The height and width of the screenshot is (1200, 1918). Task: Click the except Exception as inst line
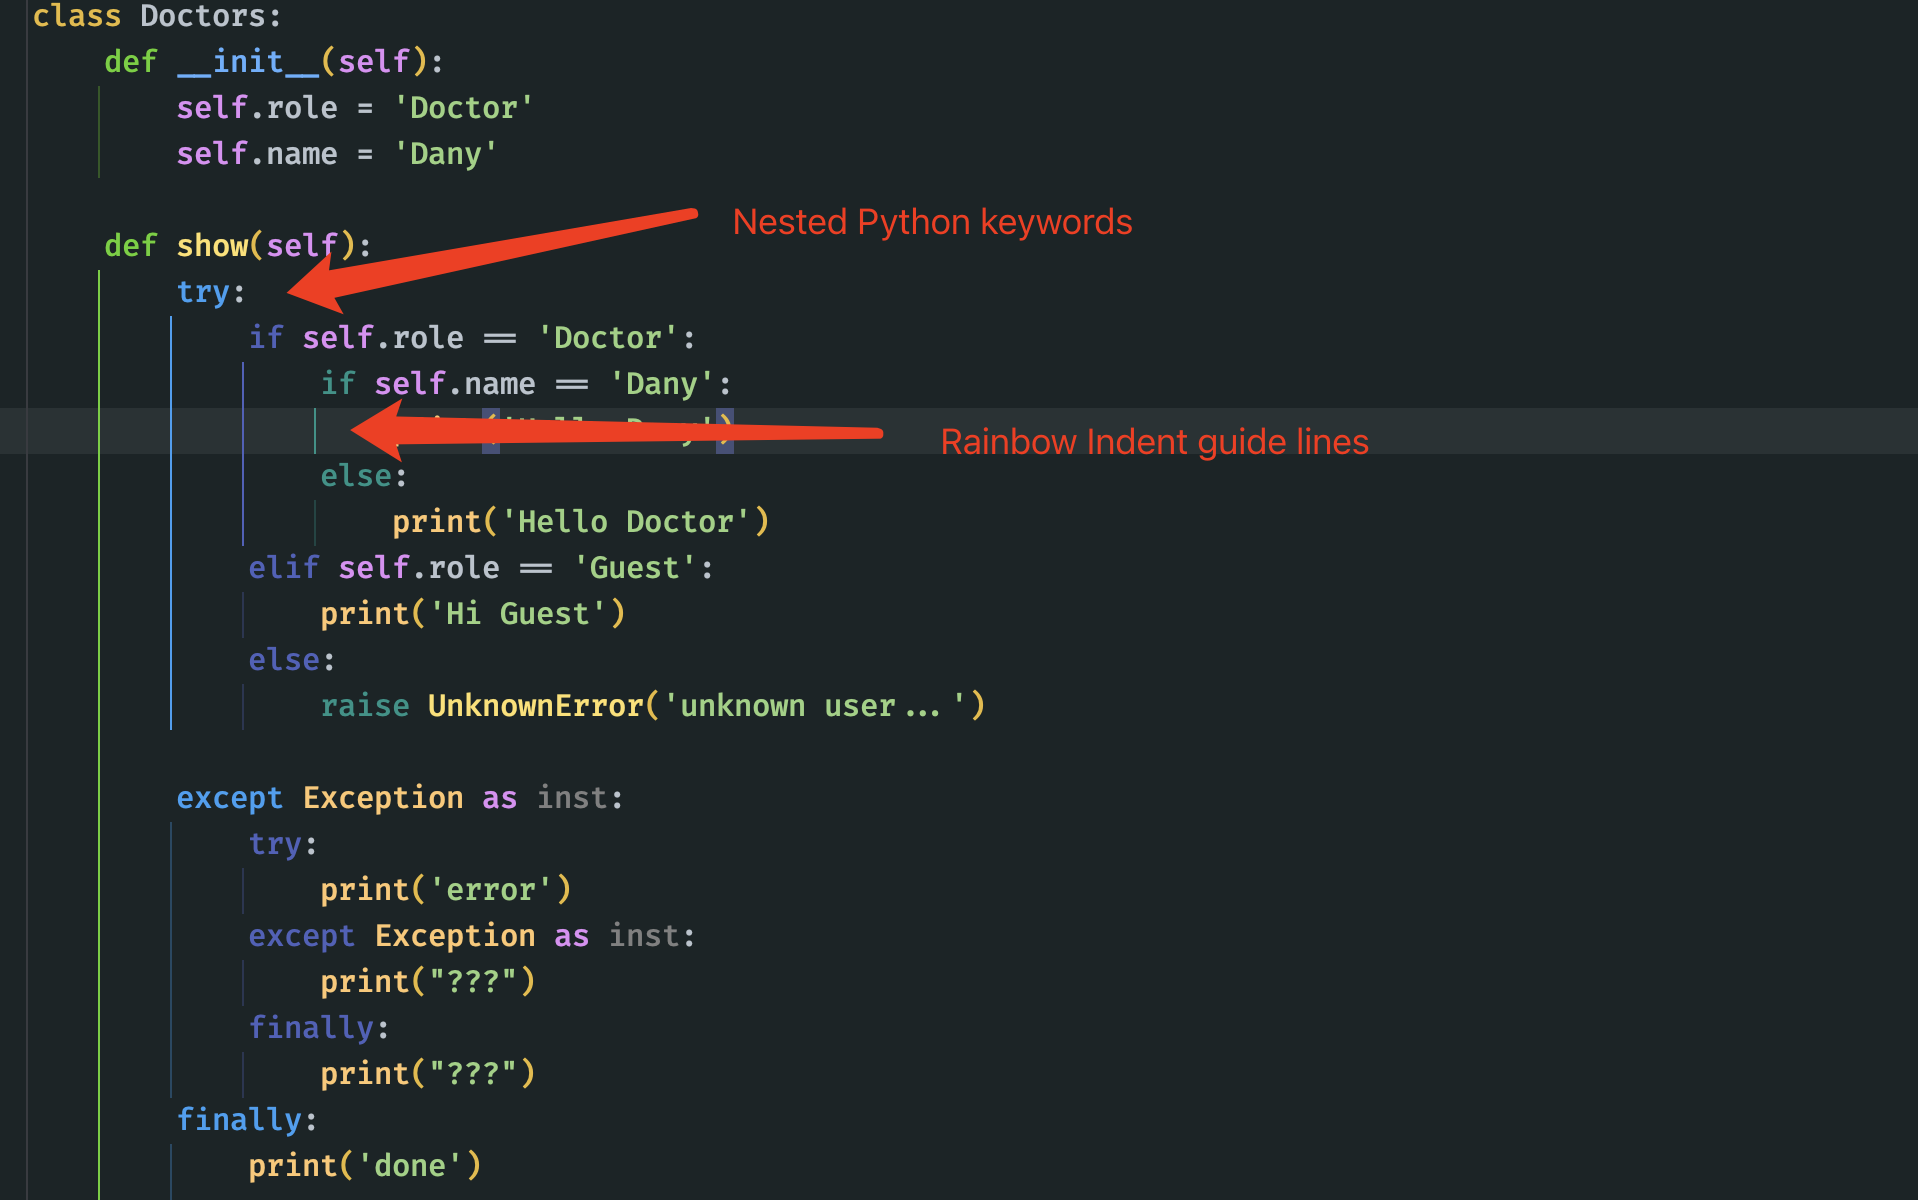(x=398, y=797)
